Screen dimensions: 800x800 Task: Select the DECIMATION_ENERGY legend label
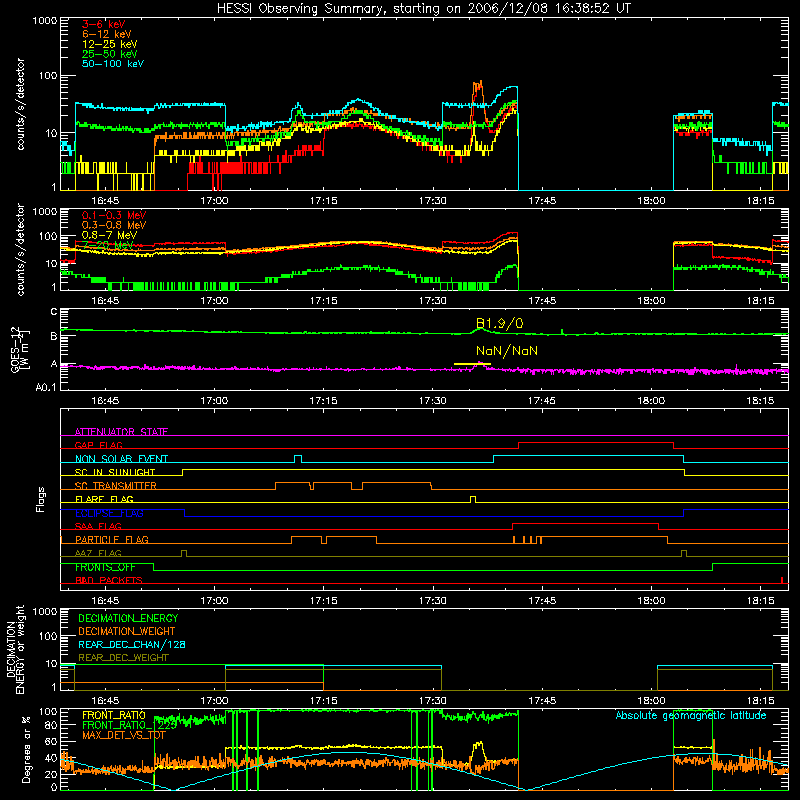(x=128, y=618)
